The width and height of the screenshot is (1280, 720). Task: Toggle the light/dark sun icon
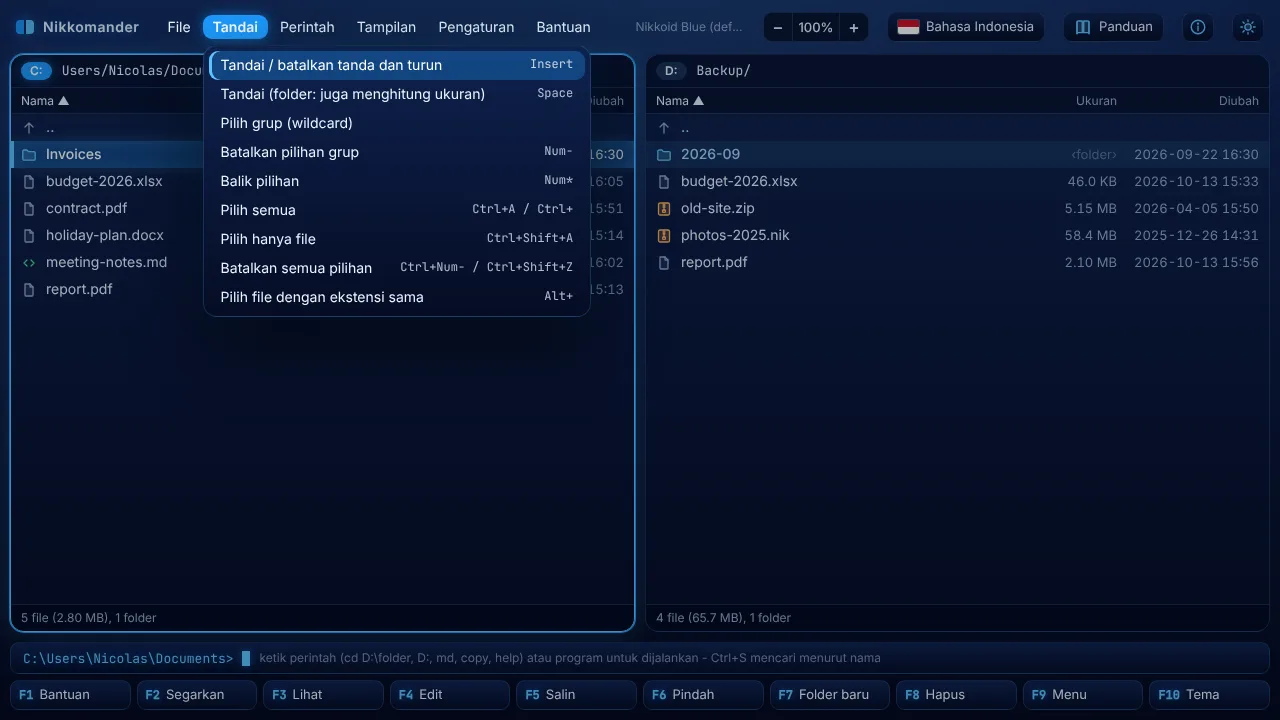pos(1248,27)
